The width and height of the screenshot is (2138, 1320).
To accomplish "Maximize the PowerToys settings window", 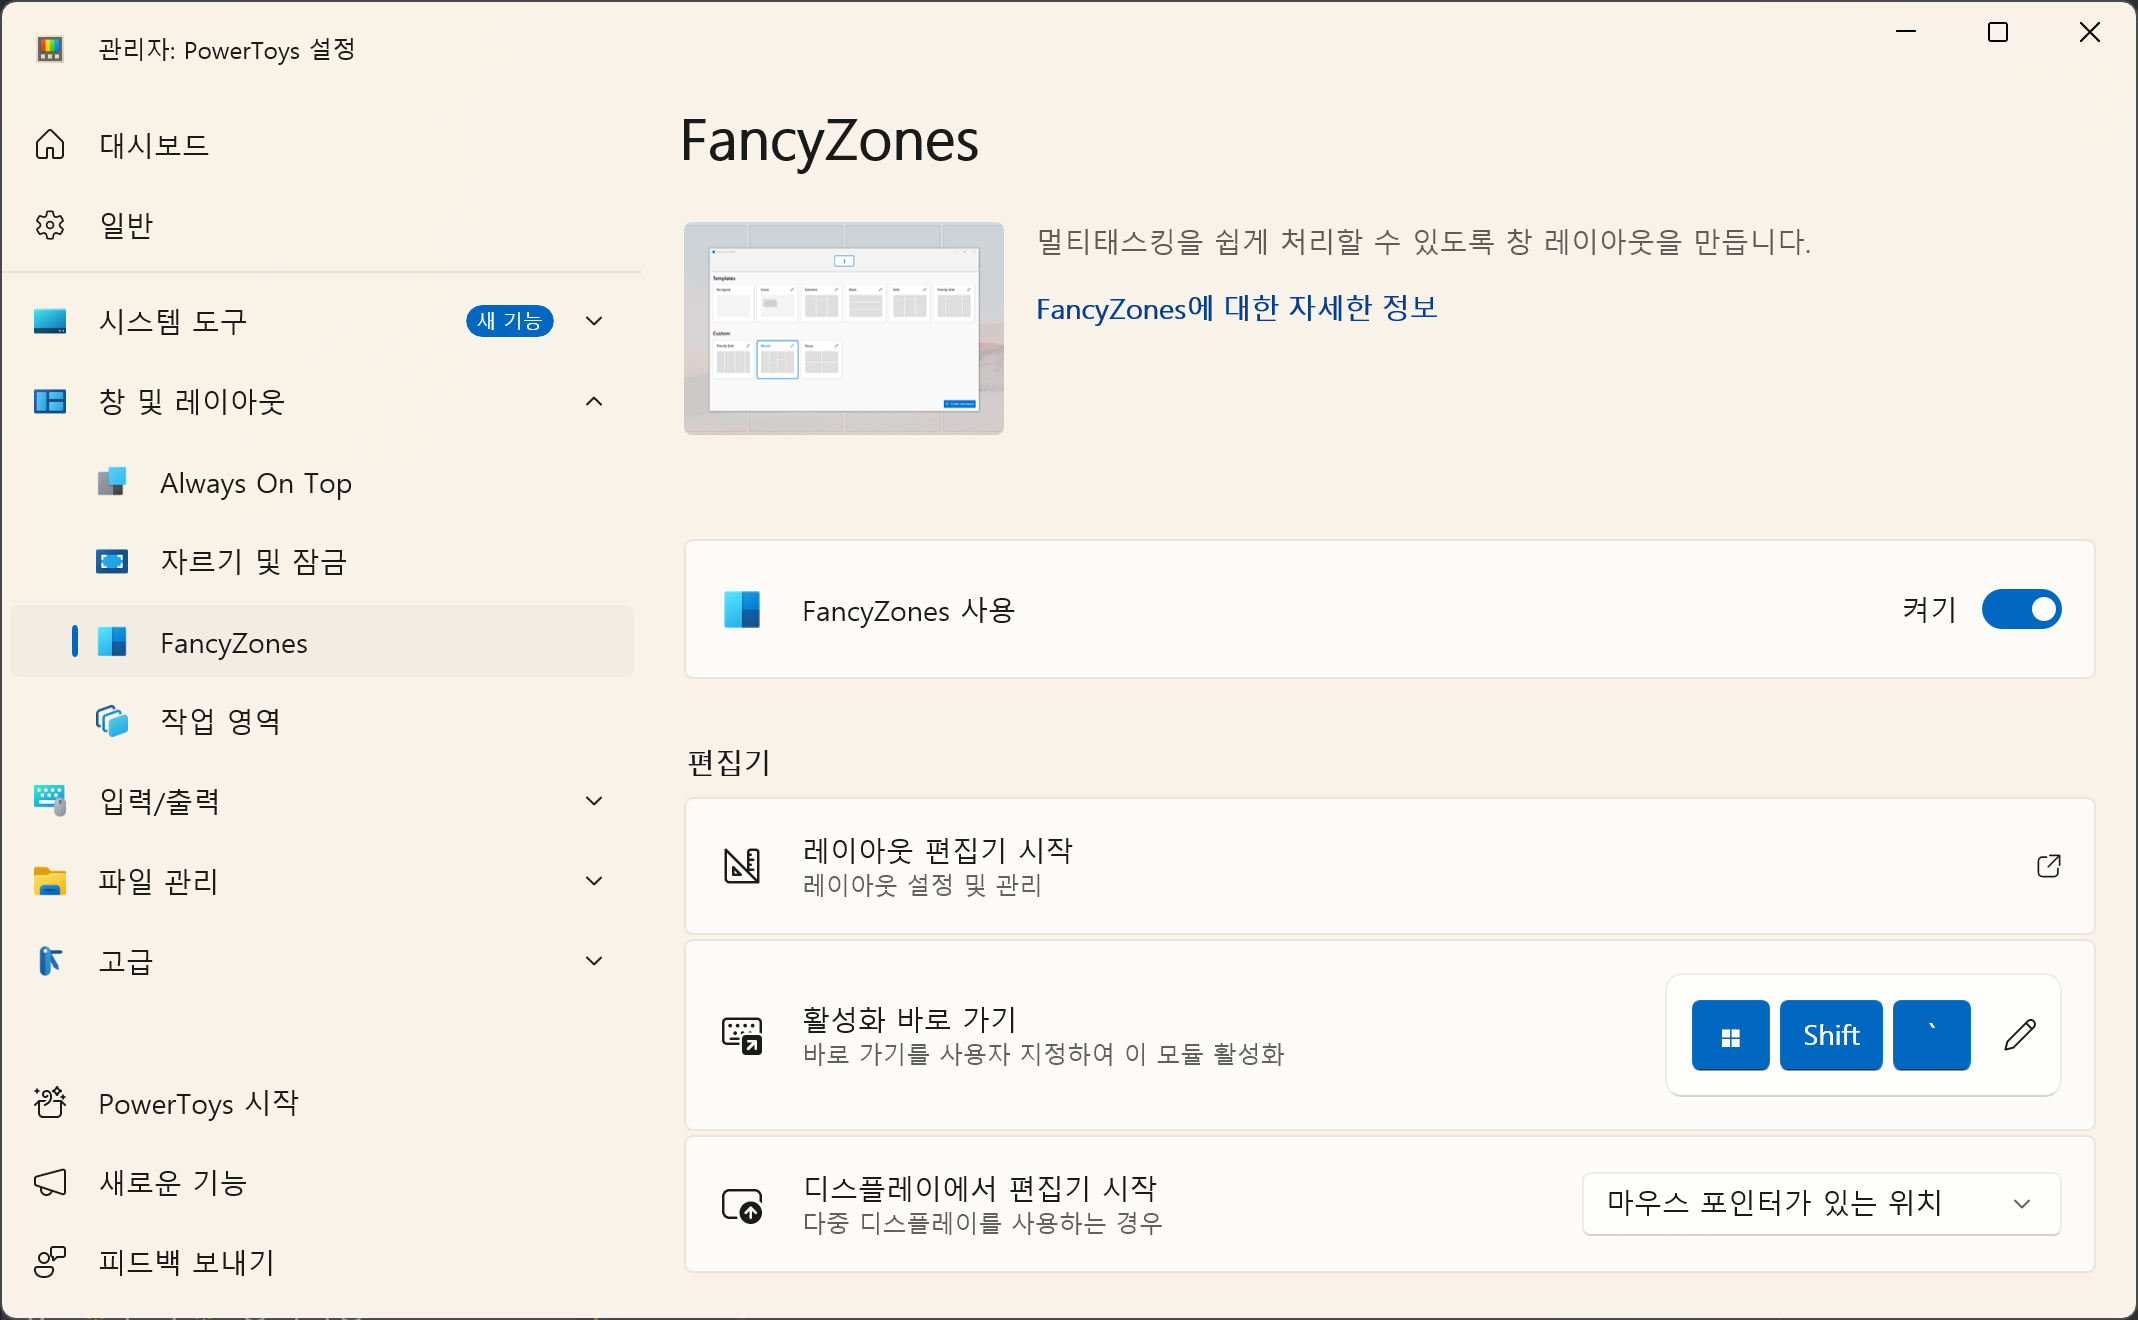I will pos(1998,32).
